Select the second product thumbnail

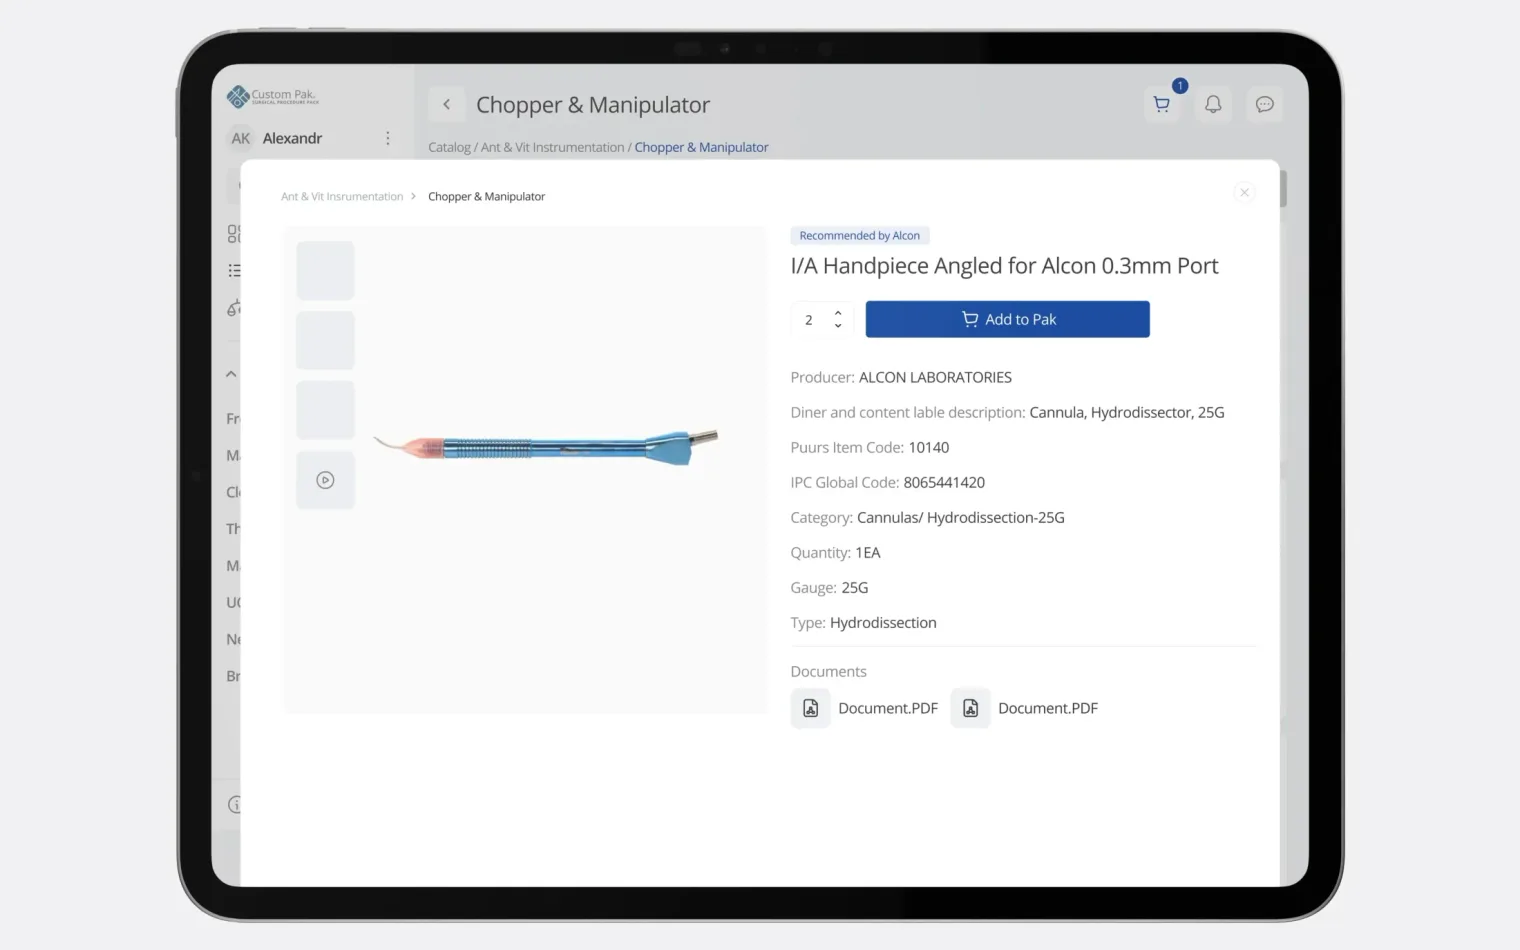pos(325,340)
